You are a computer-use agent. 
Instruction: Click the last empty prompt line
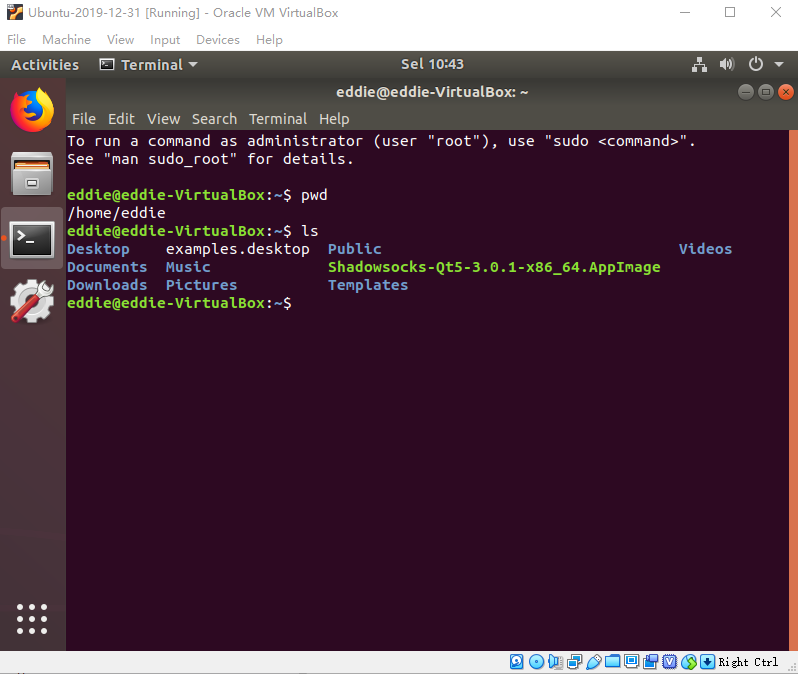pos(180,303)
